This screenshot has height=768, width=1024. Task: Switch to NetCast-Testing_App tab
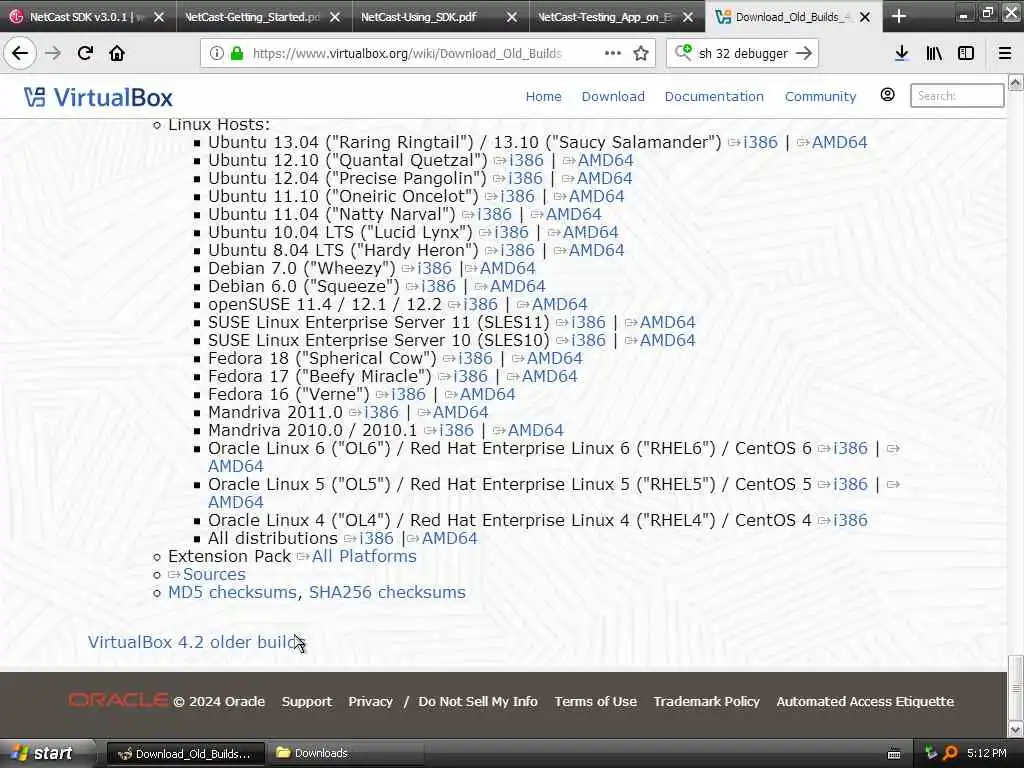click(x=617, y=17)
